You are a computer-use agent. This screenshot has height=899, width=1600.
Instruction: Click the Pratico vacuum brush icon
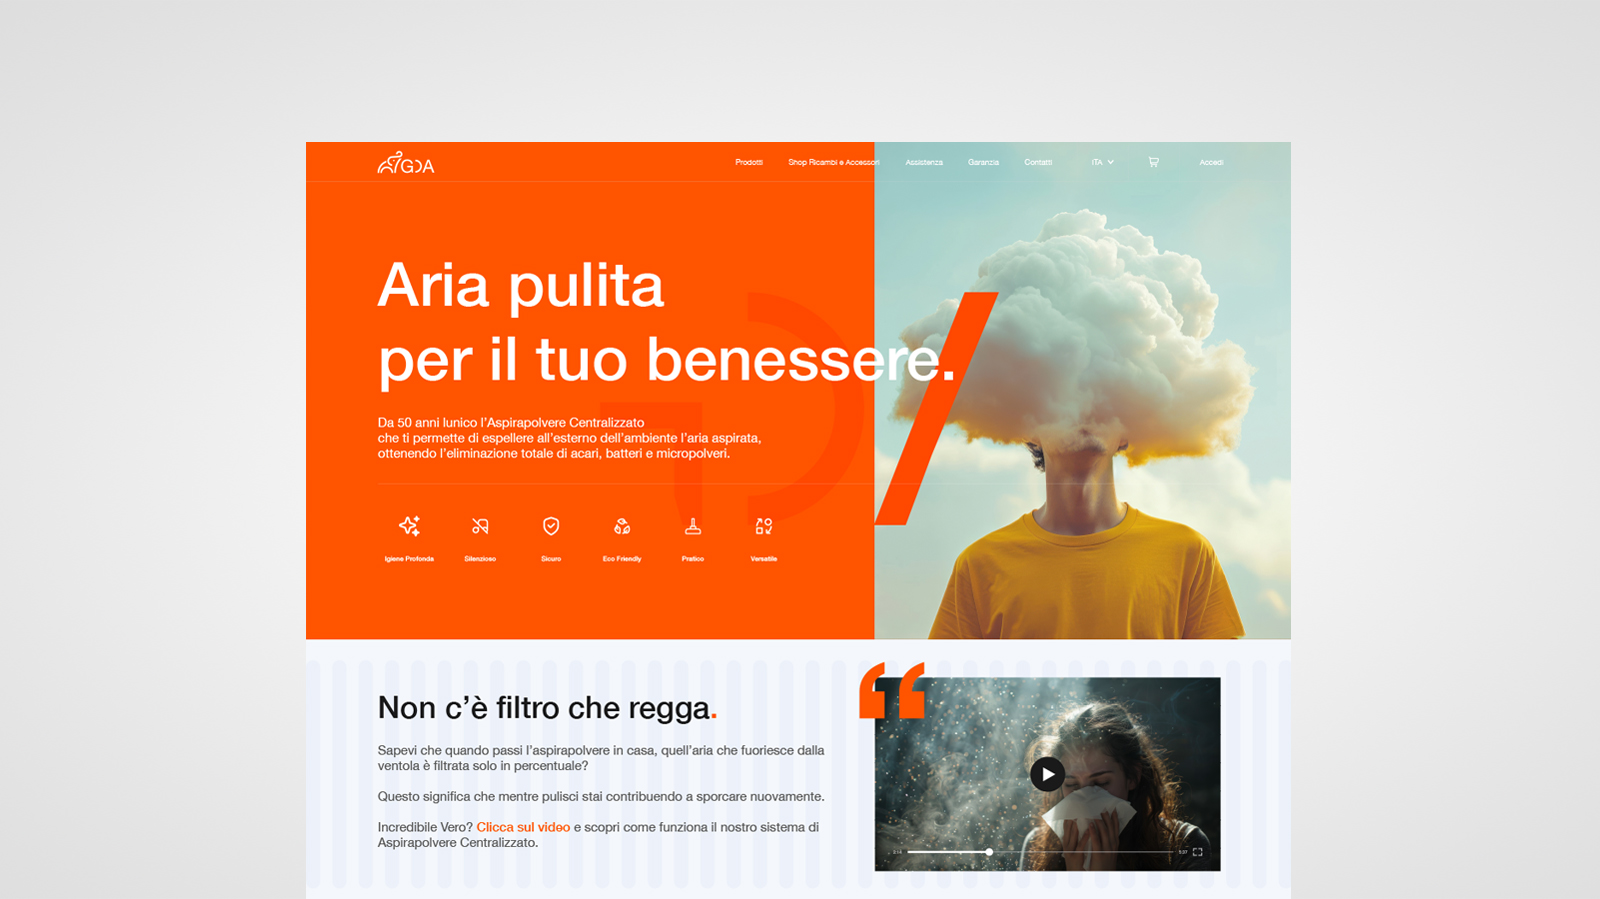pyautogui.click(x=693, y=526)
